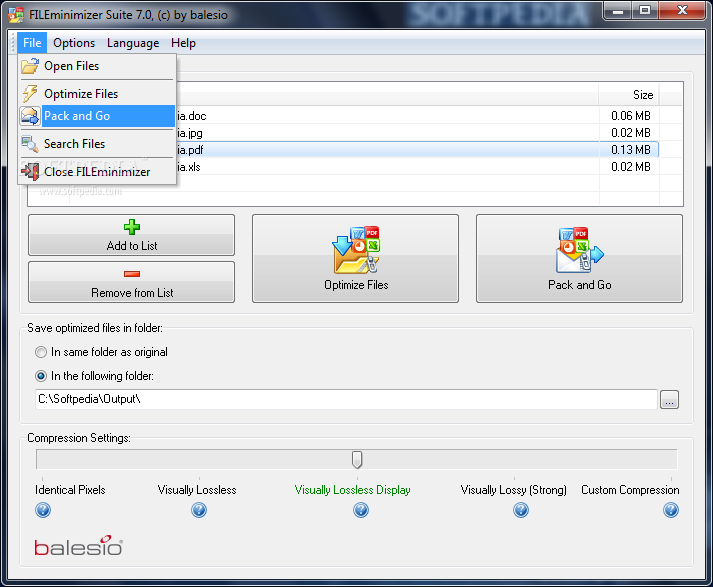Click the balesio logo

click(x=78, y=546)
